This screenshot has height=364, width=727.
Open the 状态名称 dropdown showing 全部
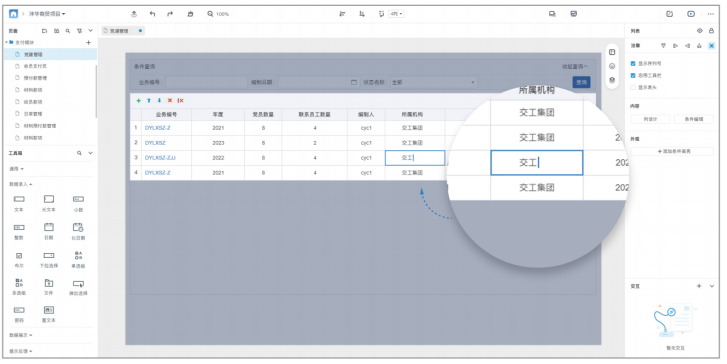[434, 82]
